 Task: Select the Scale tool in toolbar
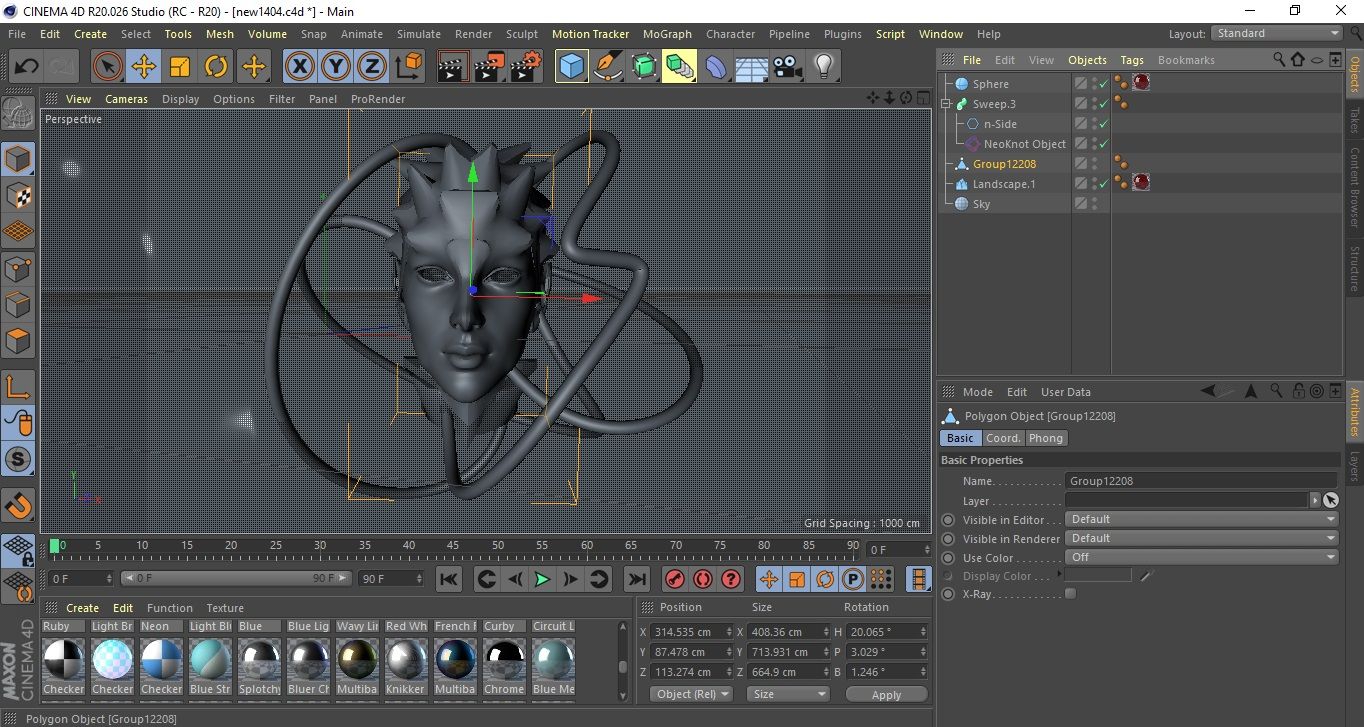coord(180,67)
